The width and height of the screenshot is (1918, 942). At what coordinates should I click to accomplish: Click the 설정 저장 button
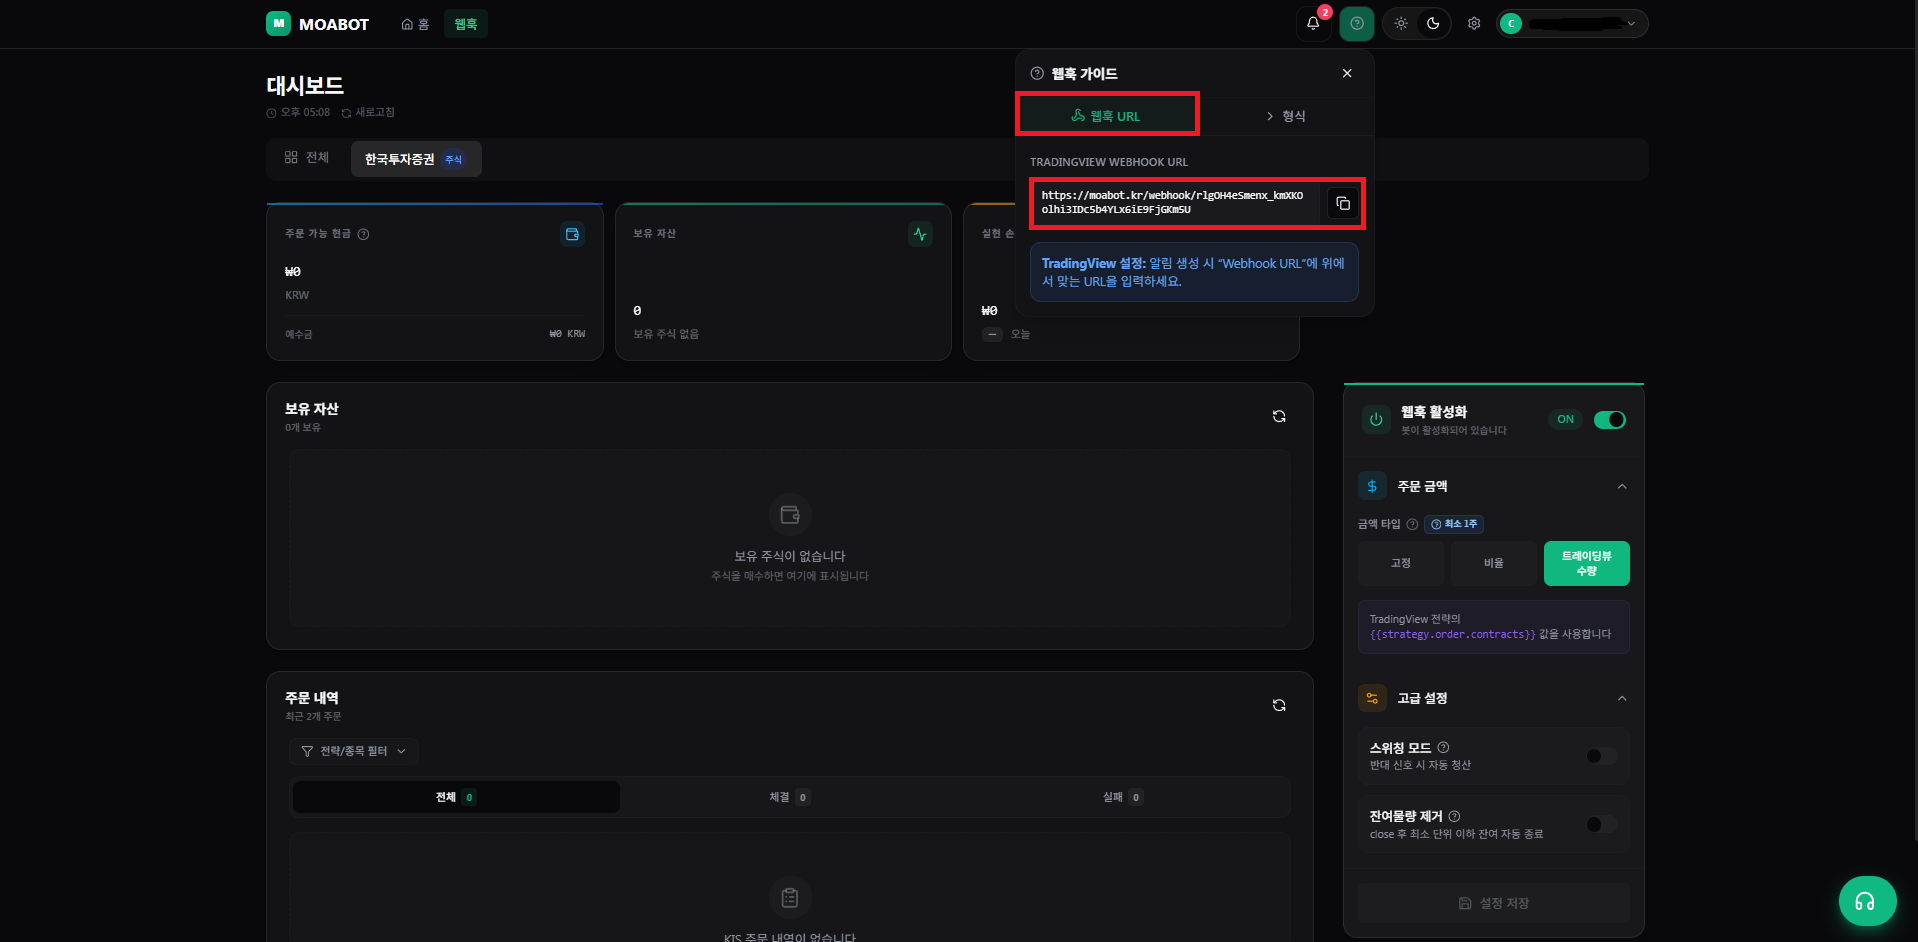pos(1493,903)
